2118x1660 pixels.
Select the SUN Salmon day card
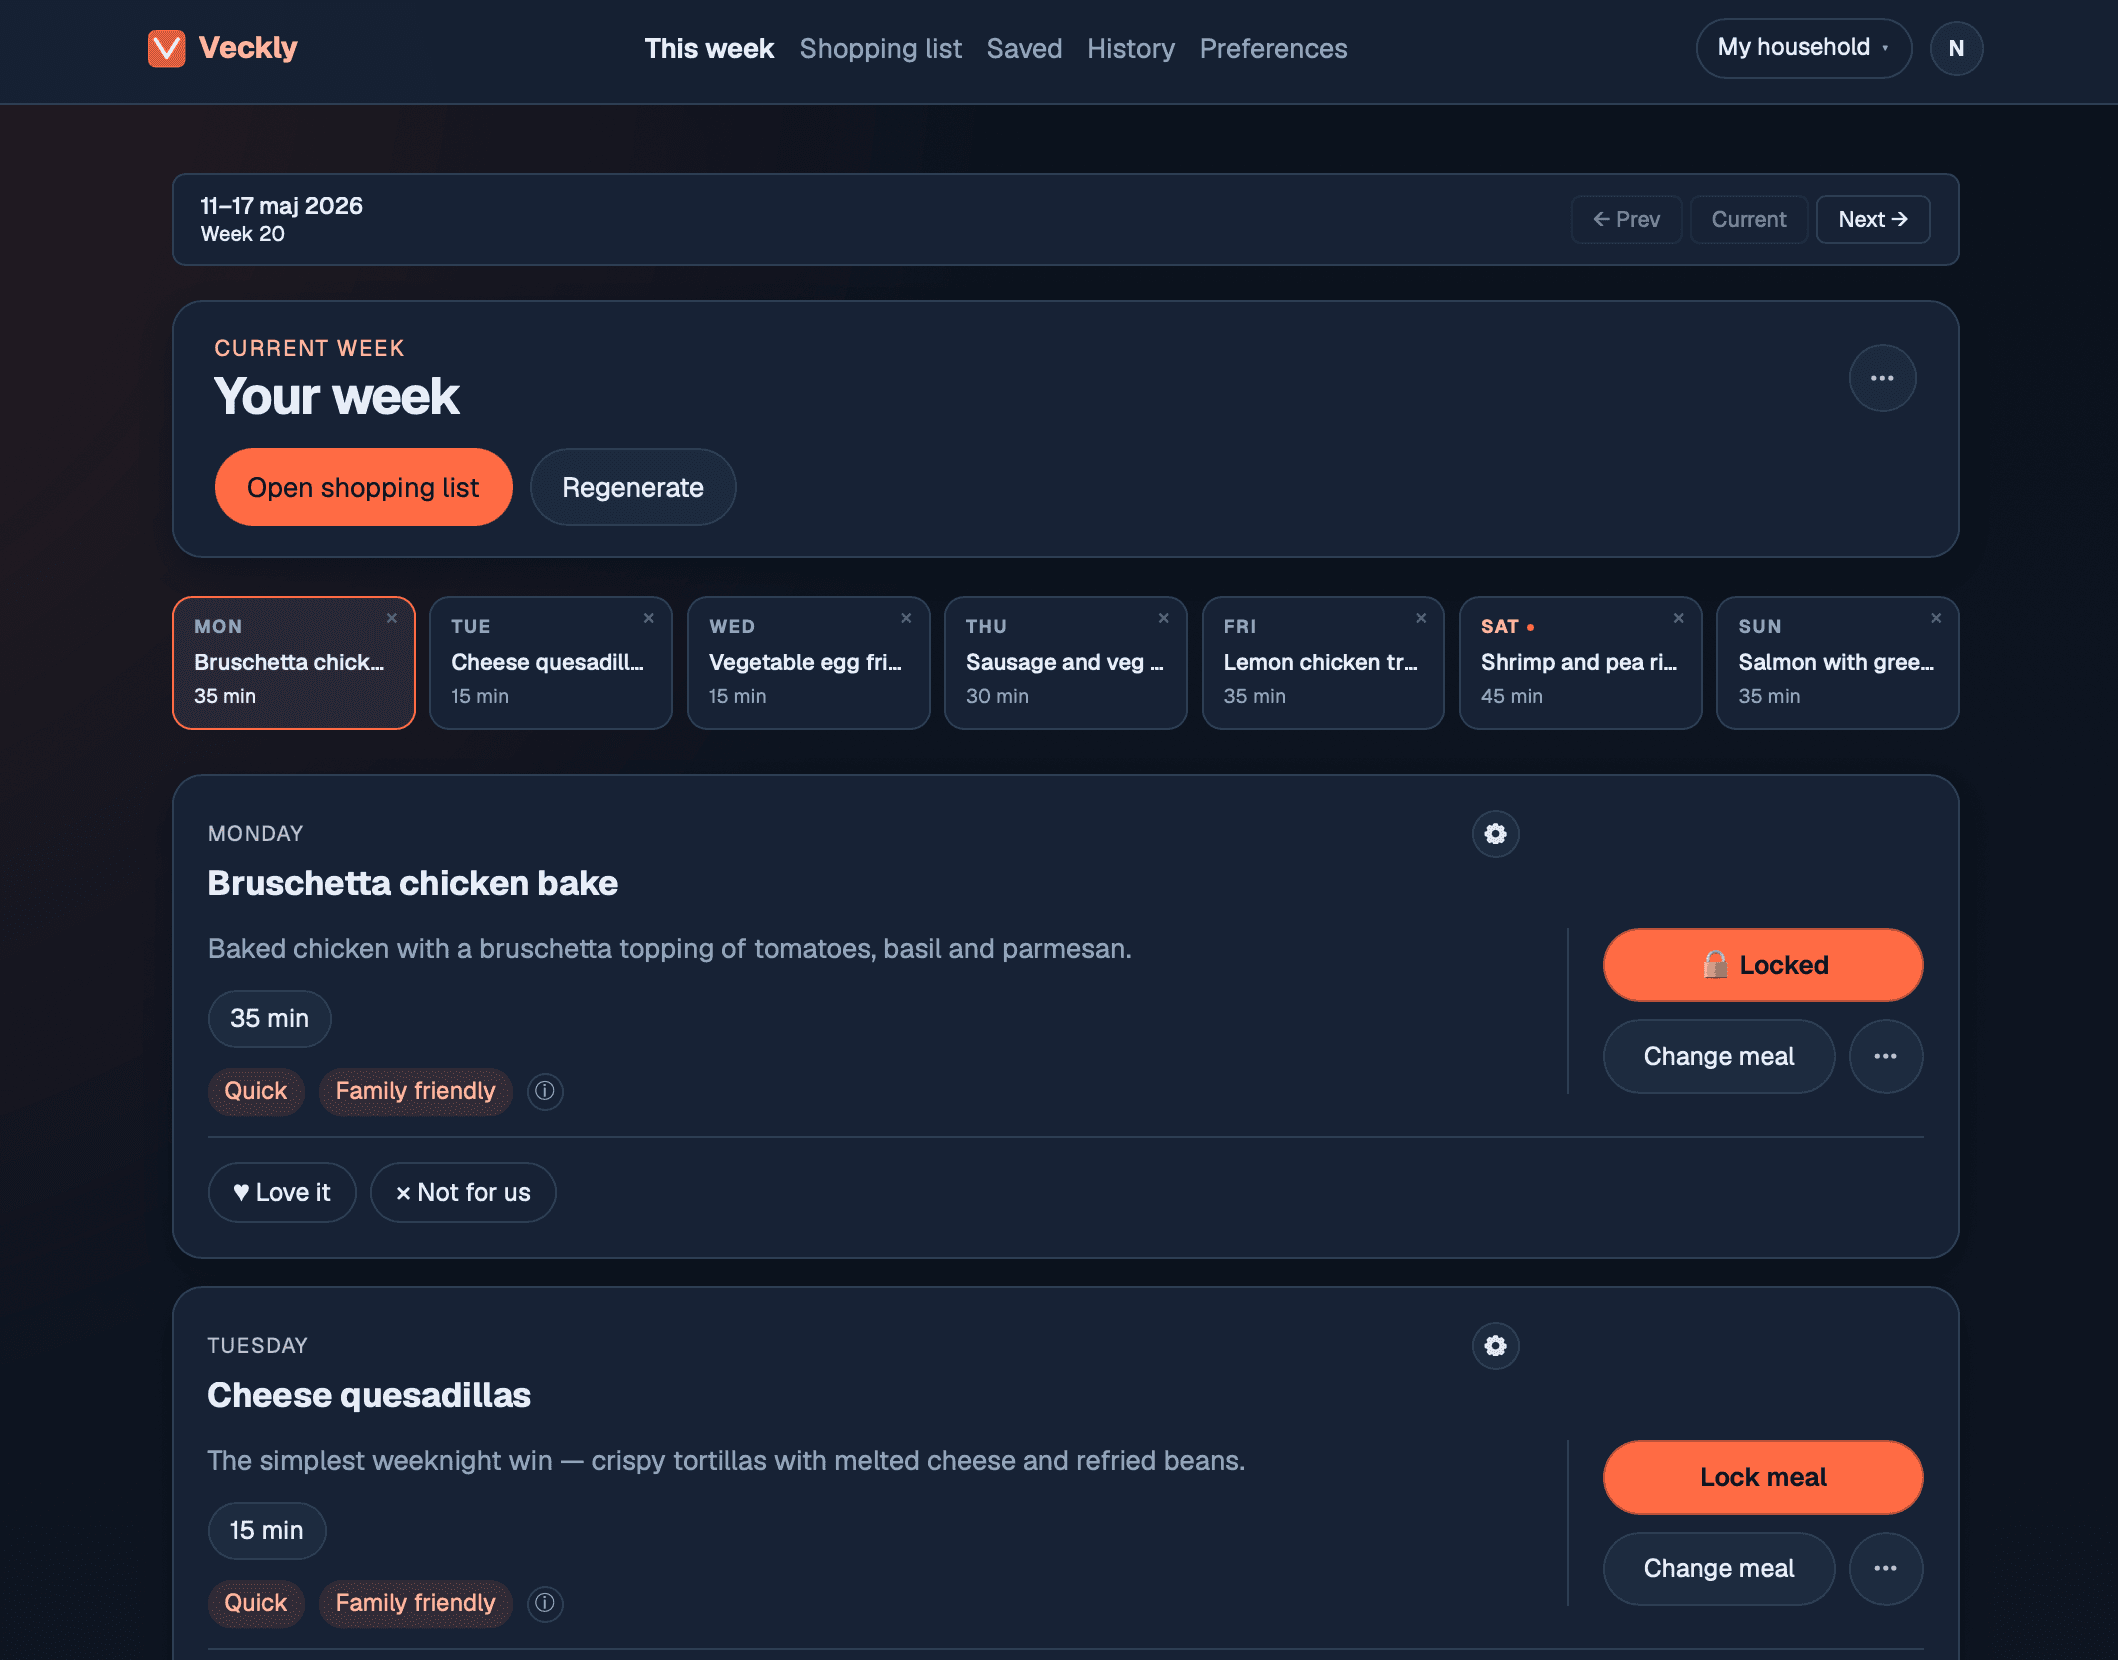click(1838, 663)
